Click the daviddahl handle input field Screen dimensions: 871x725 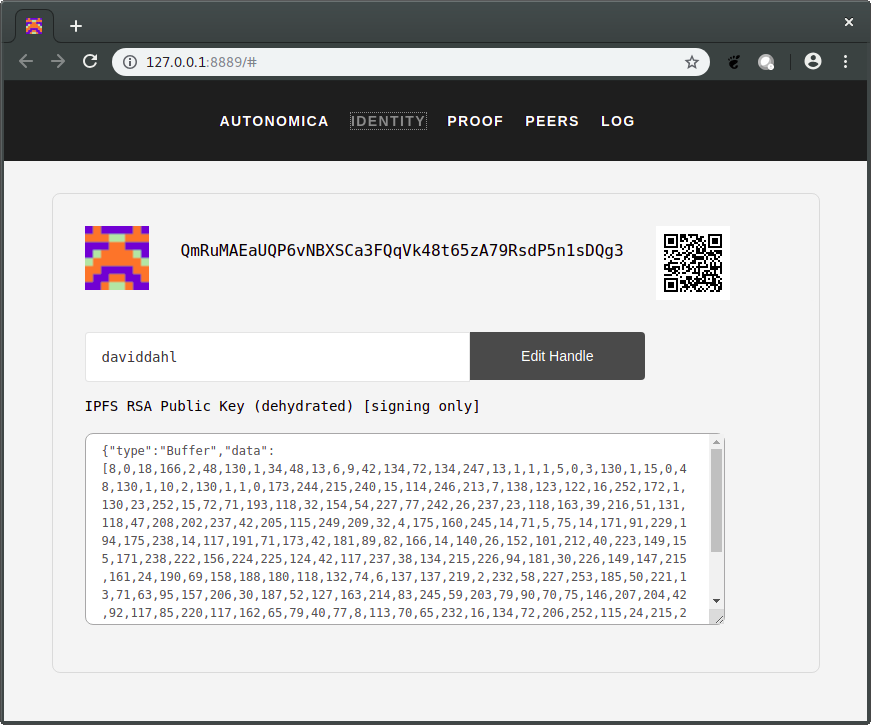(278, 357)
